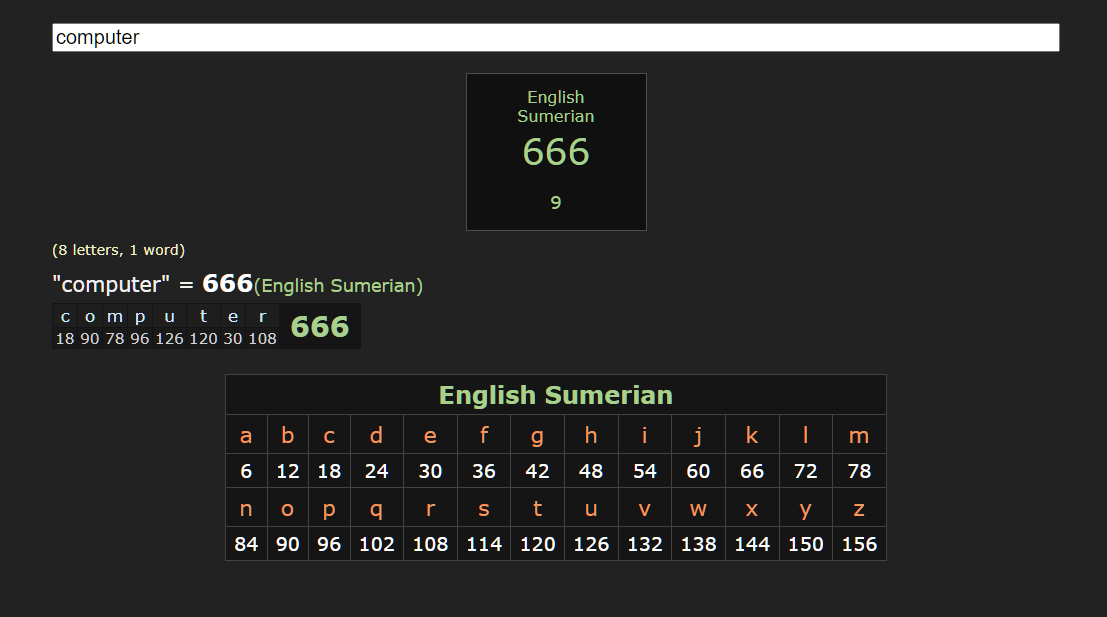Click letter "w" in the cipher table
Image resolution: width=1107 pixels, height=617 pixels.
coord(698,508)
